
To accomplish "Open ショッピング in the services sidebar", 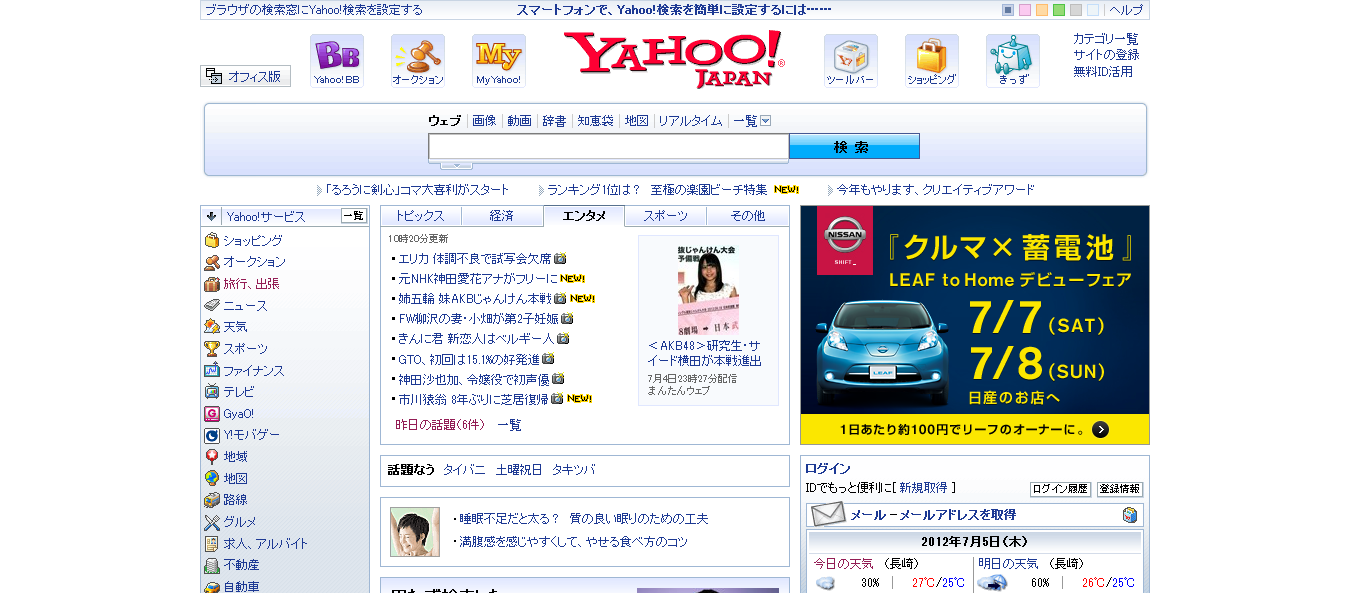I will coord(252,241).
